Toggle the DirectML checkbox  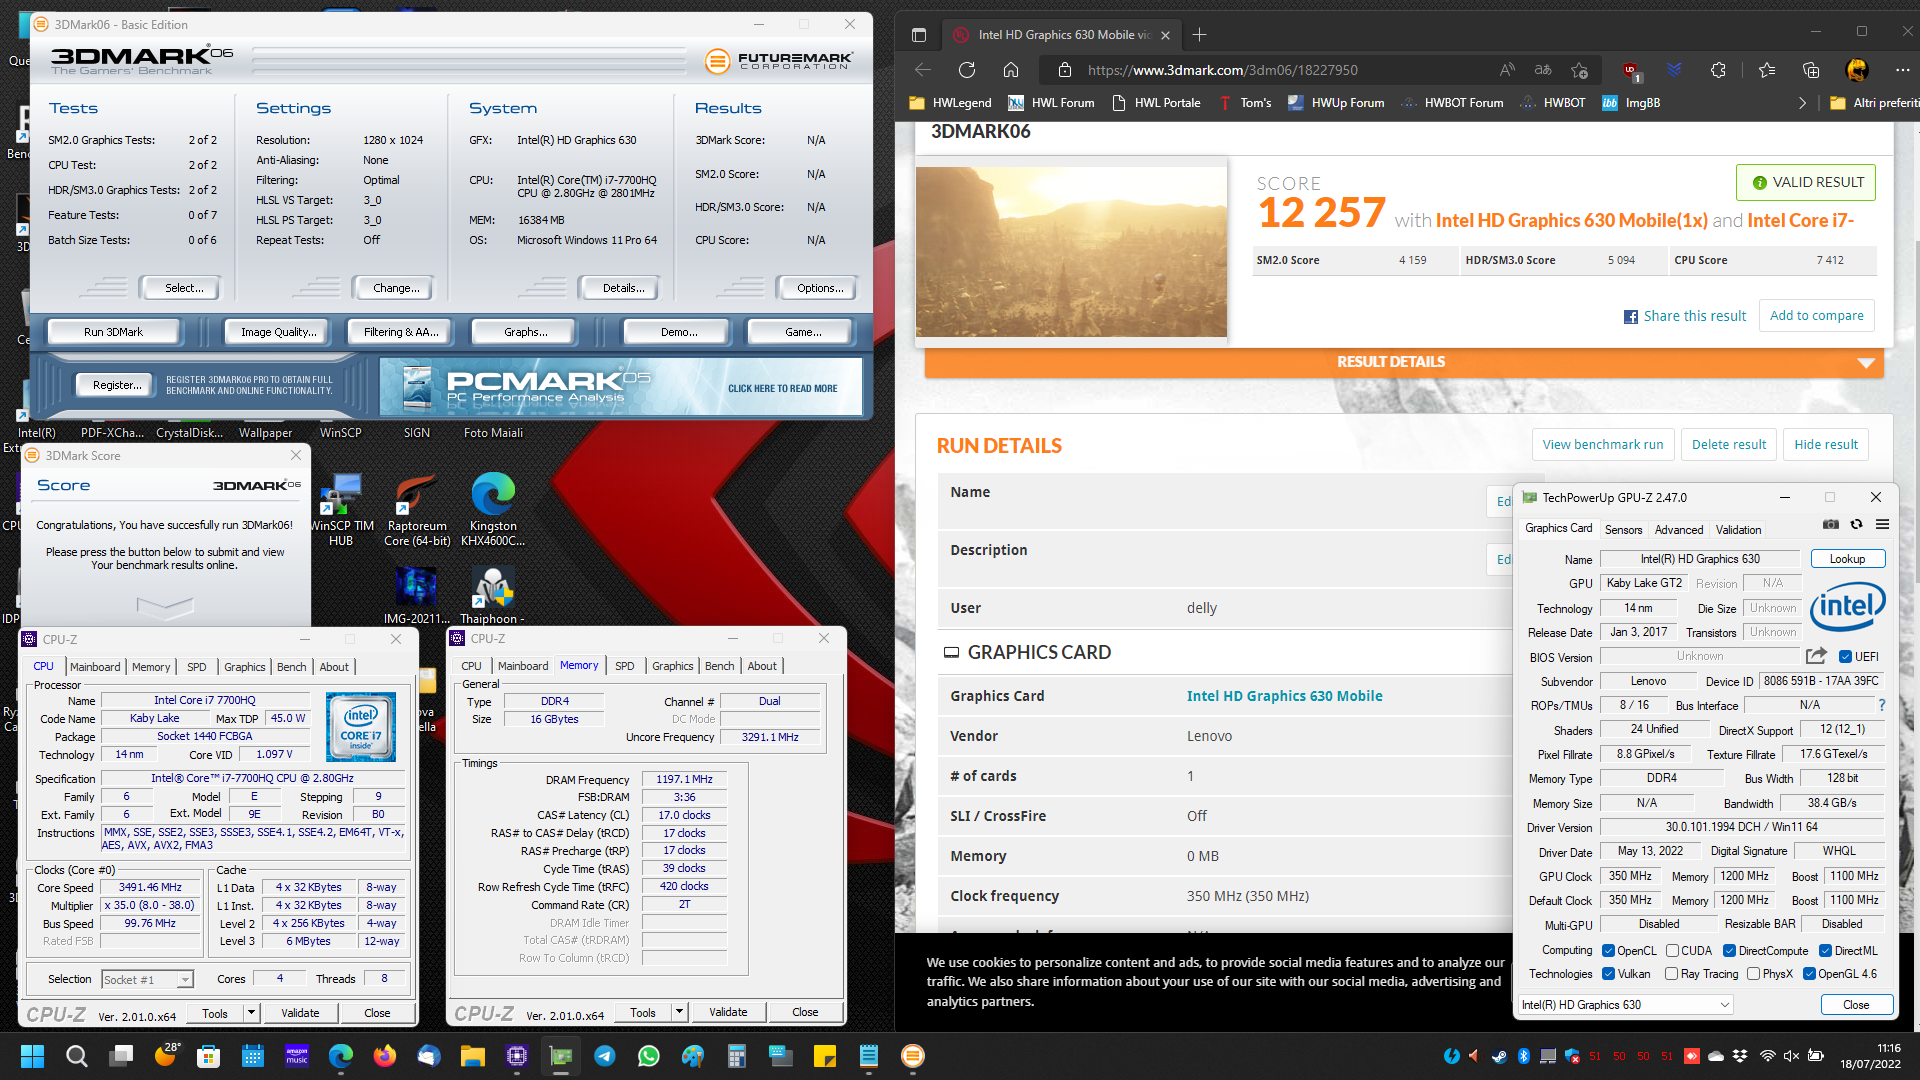(x=1825, y=951)
